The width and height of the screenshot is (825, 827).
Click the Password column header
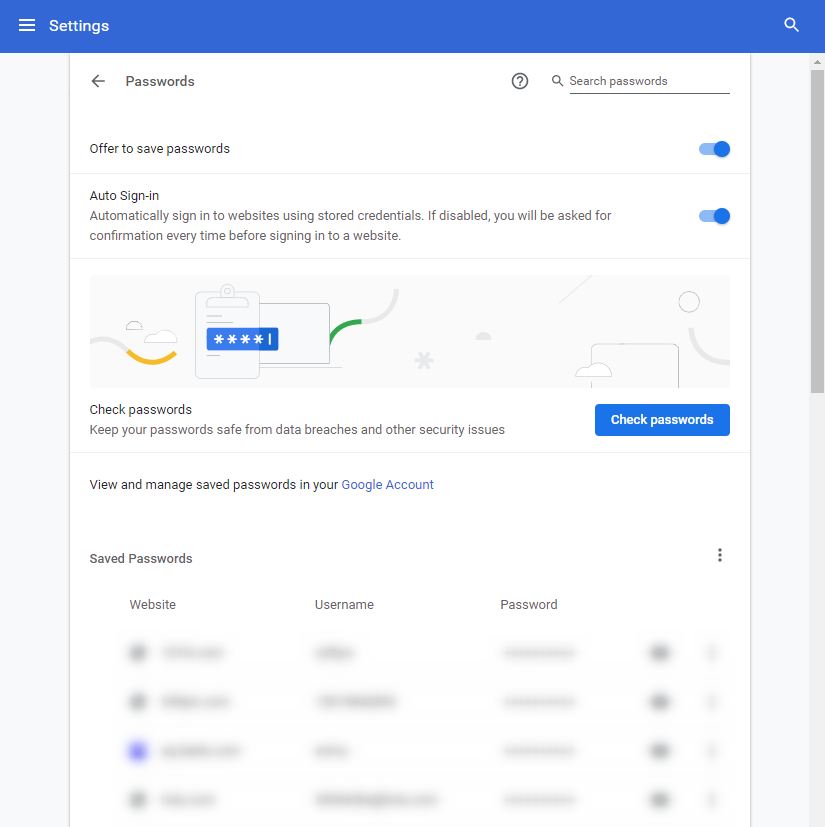[529, 604]
